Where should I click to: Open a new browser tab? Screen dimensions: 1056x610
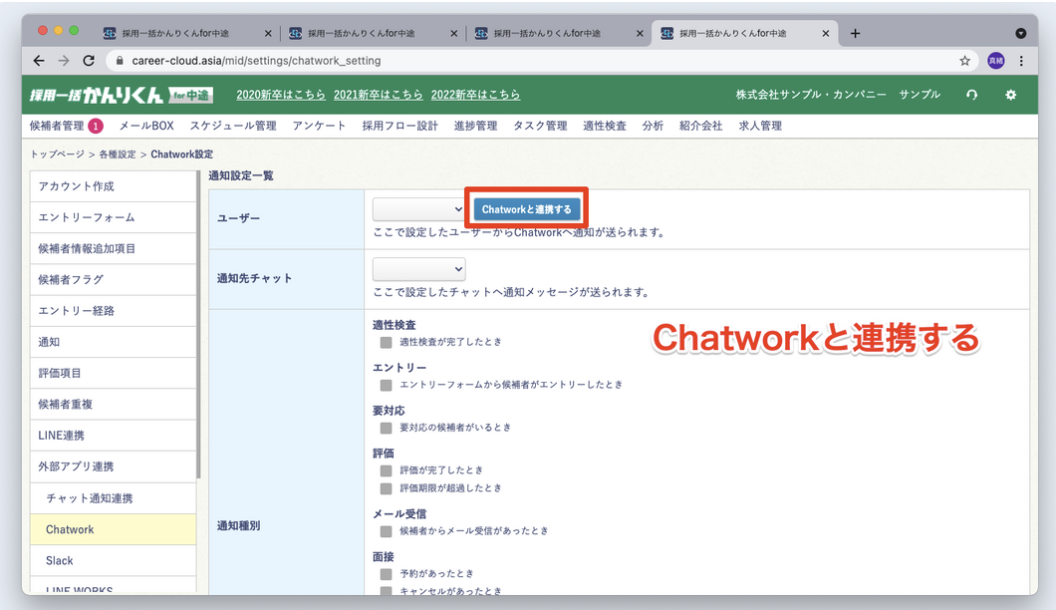(x=855, y=33)
